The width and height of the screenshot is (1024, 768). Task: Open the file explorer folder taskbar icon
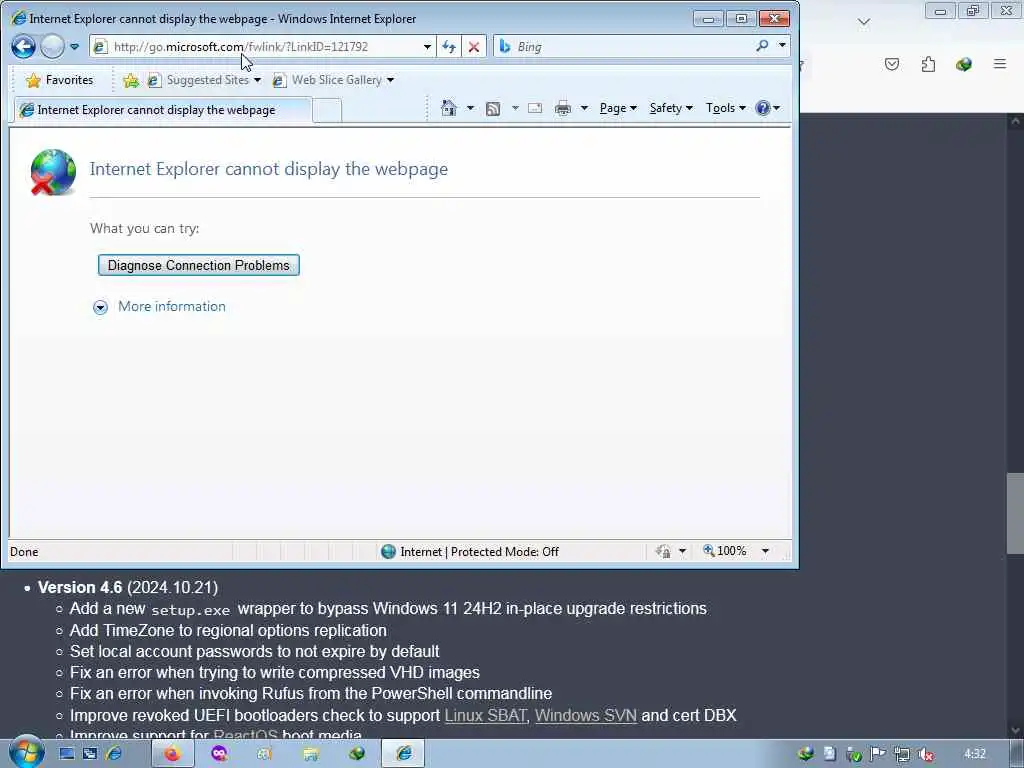pos(311,754)
